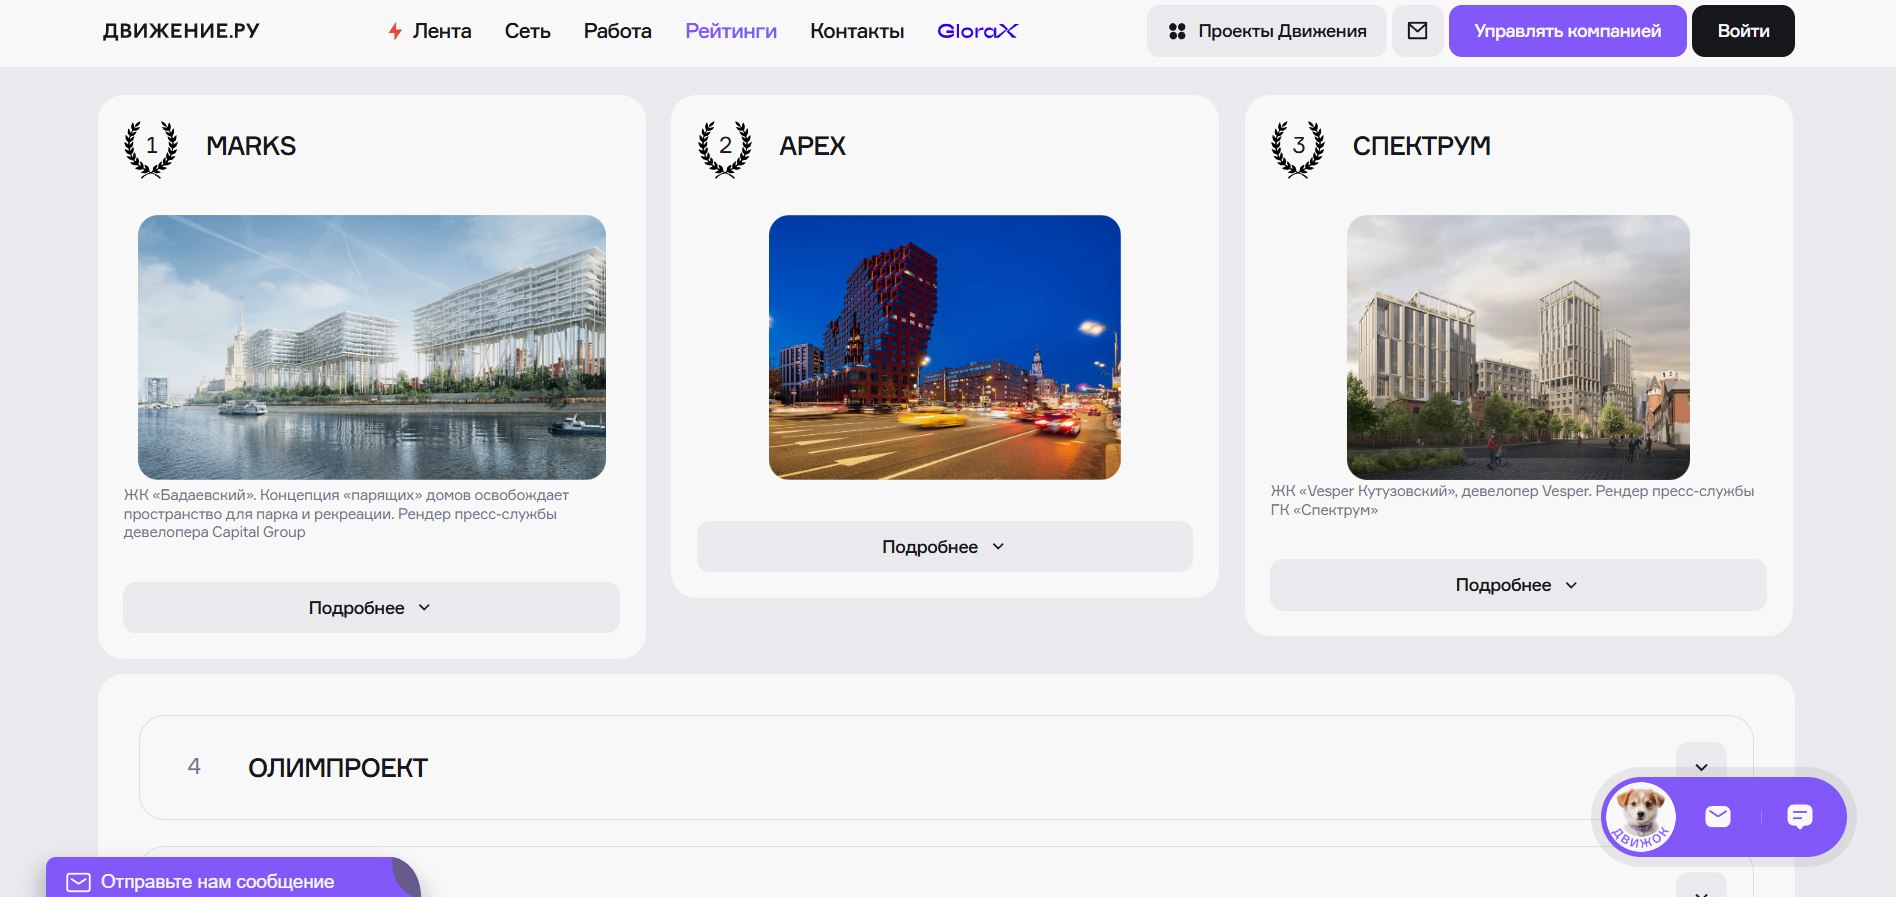This screenshot has height=897, width=1896.
Task: Open the APEX red building night photo
Action: (x=945, y=347)
